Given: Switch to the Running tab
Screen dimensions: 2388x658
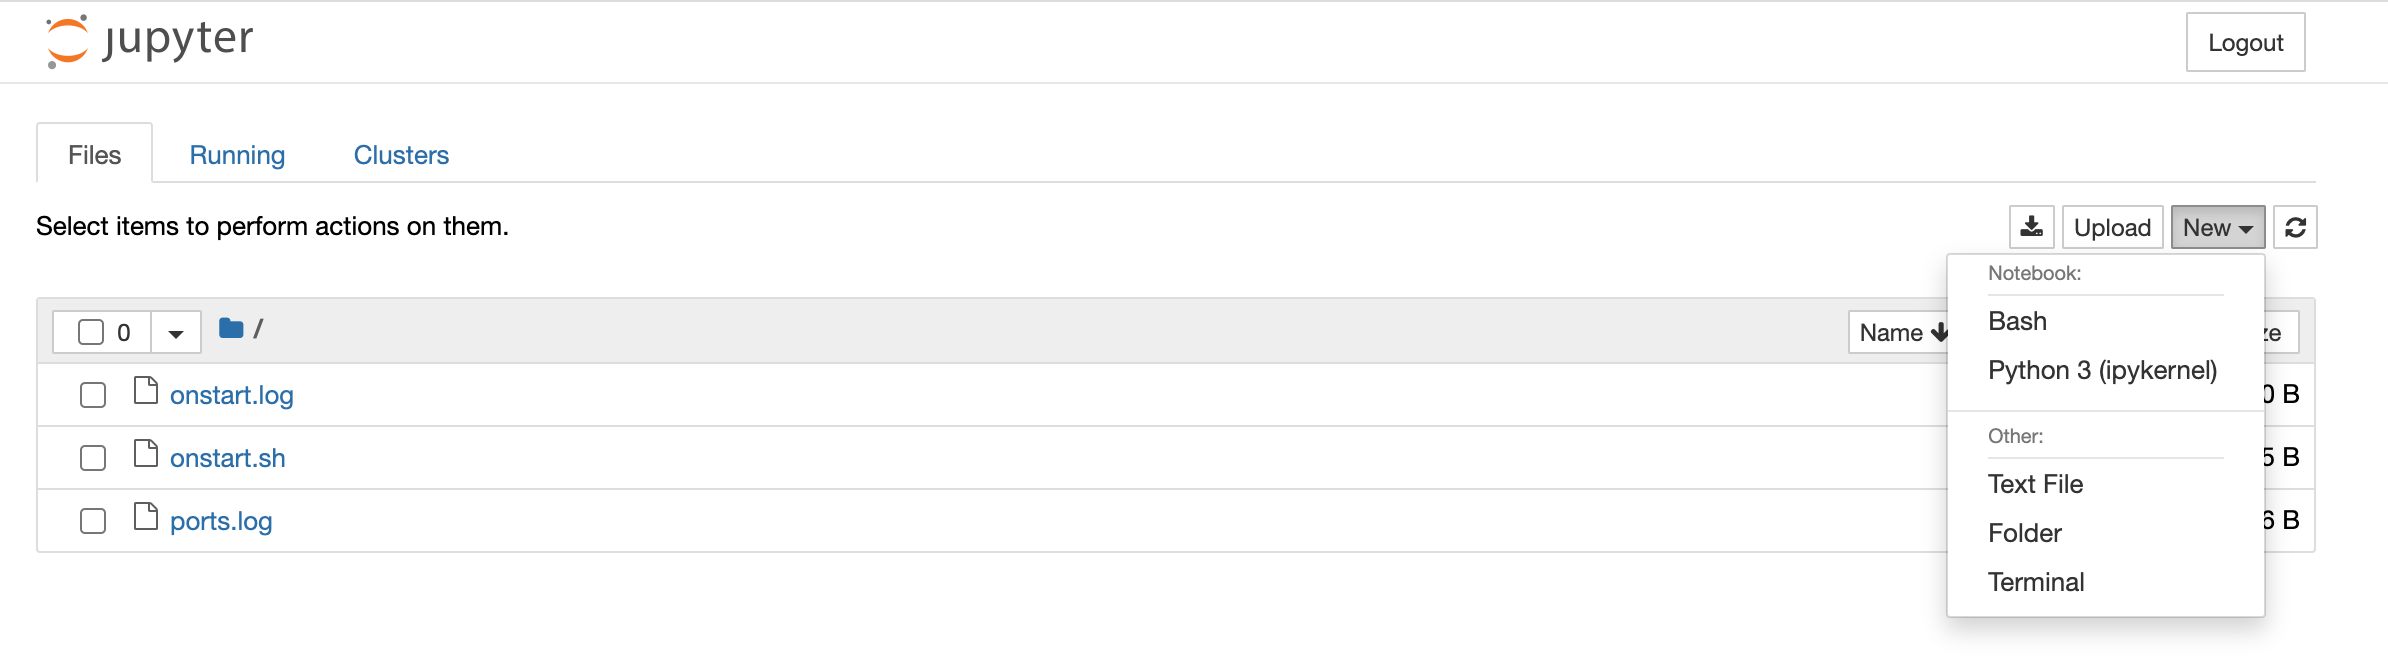Looking at the screenshot, I should [x=237, y=155].
